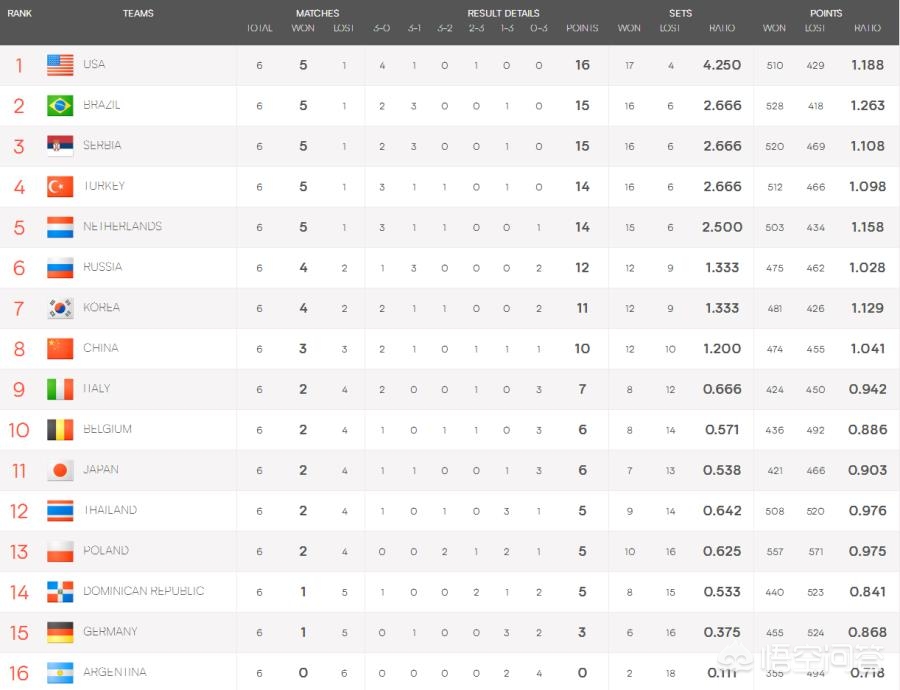Click the Korea flag icon
Image resolution: width=900 pixels, height=690 pixels.
click(x=60, y=308)
